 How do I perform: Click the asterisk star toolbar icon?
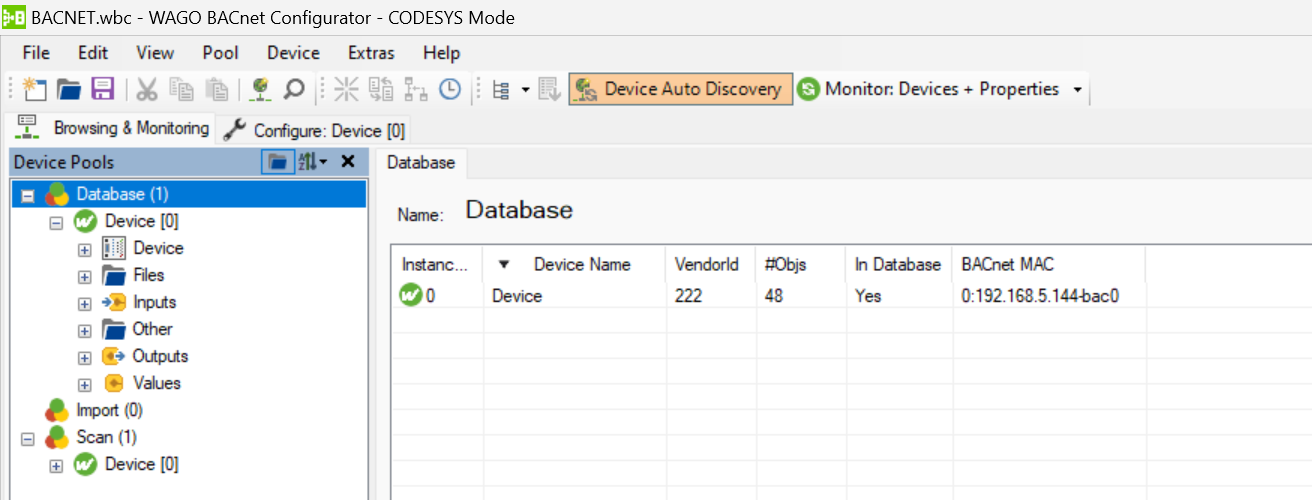346,89
